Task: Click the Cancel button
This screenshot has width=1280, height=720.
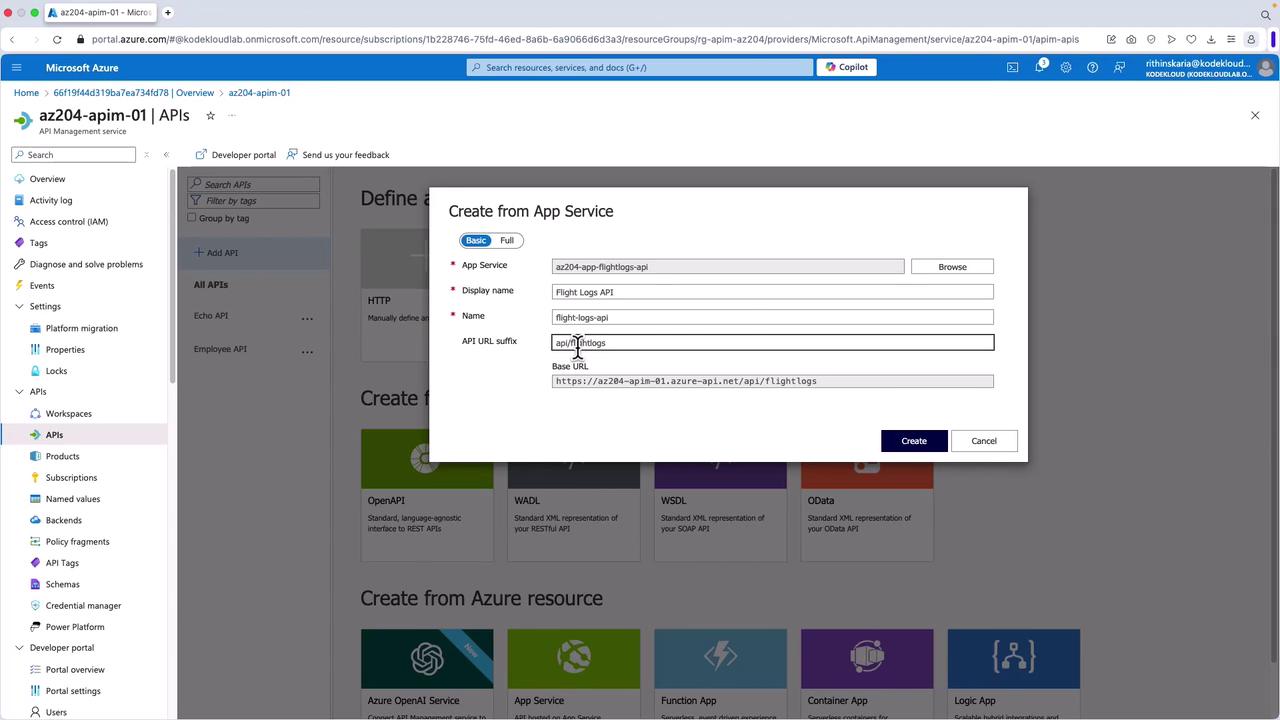Action: point(984,441)
